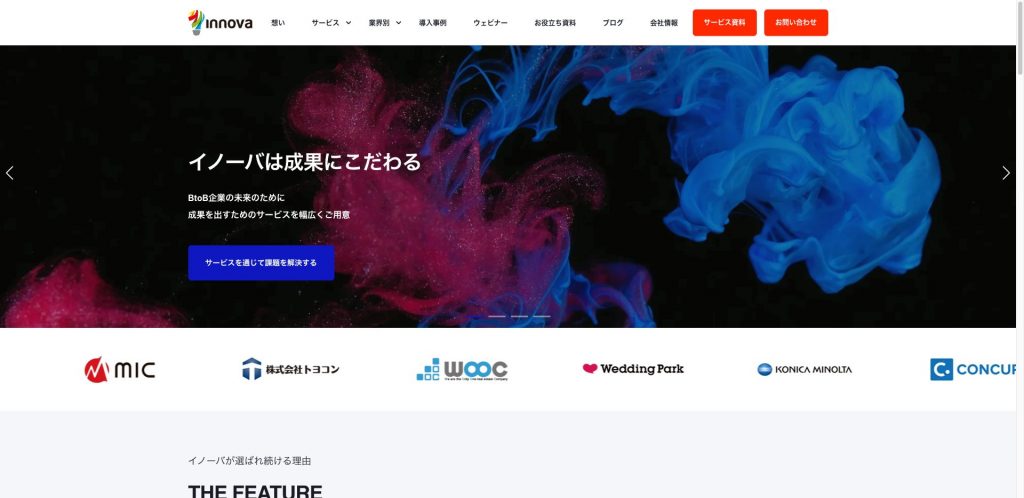Click the Konica Minolta logo
Screen dimensions: 1024x498
pyautogui.click(x=804, y=369)
